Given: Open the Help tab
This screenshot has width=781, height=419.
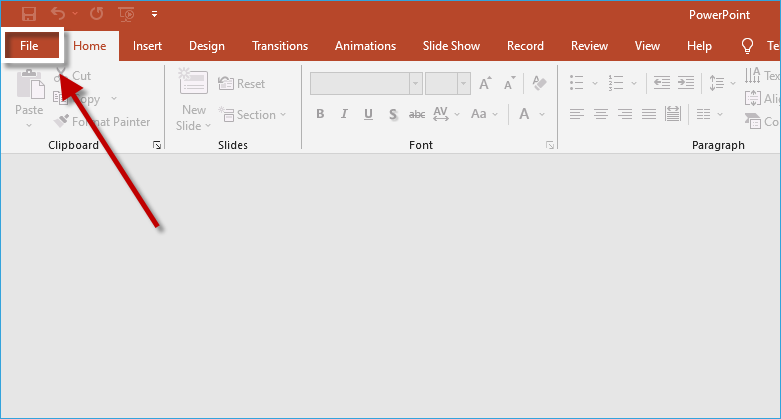Looking at the screenshot, I should [x=699, y=46].
